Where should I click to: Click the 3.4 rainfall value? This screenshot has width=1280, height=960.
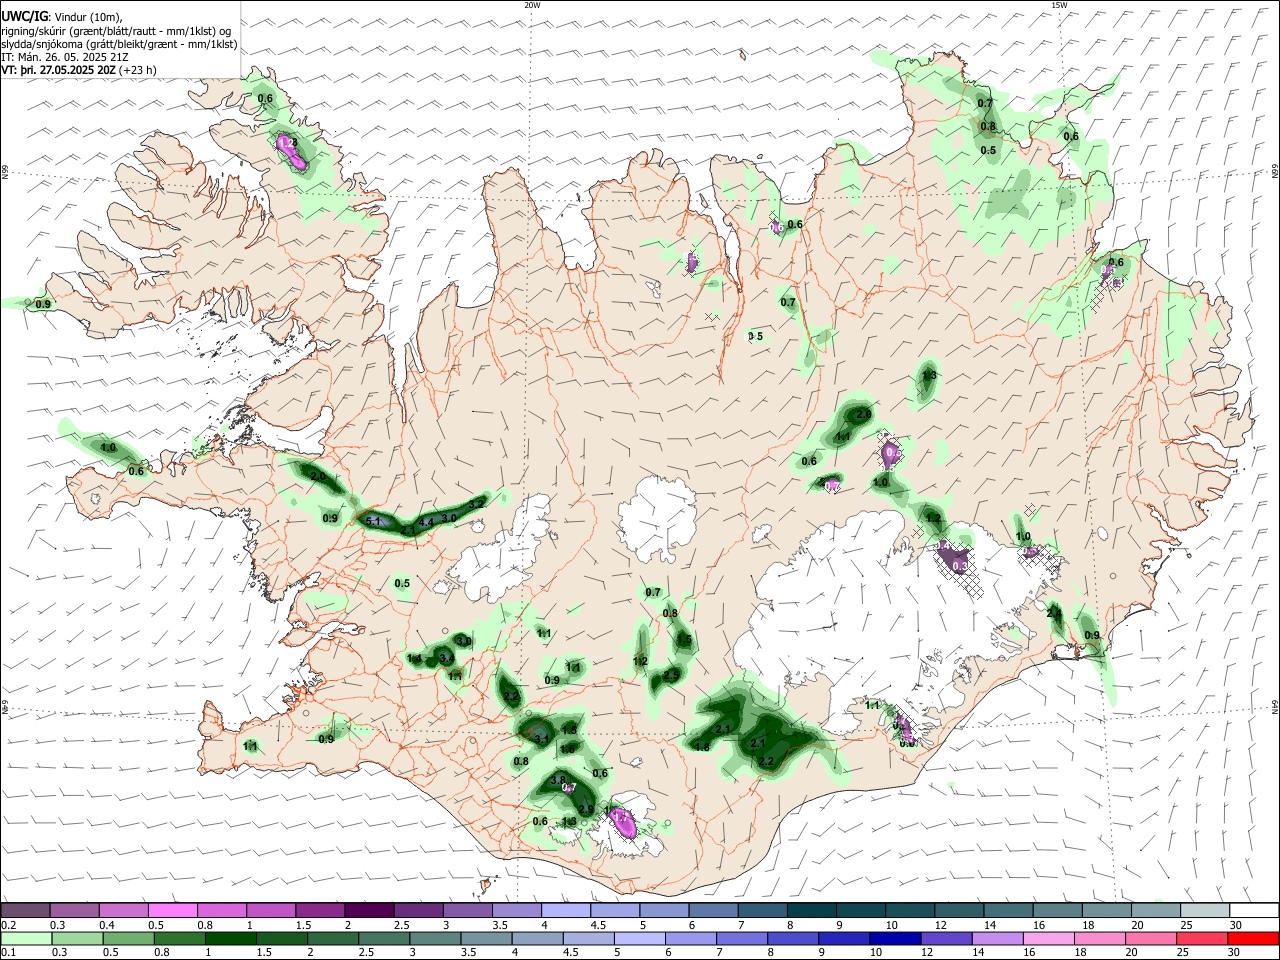[447, 658]
